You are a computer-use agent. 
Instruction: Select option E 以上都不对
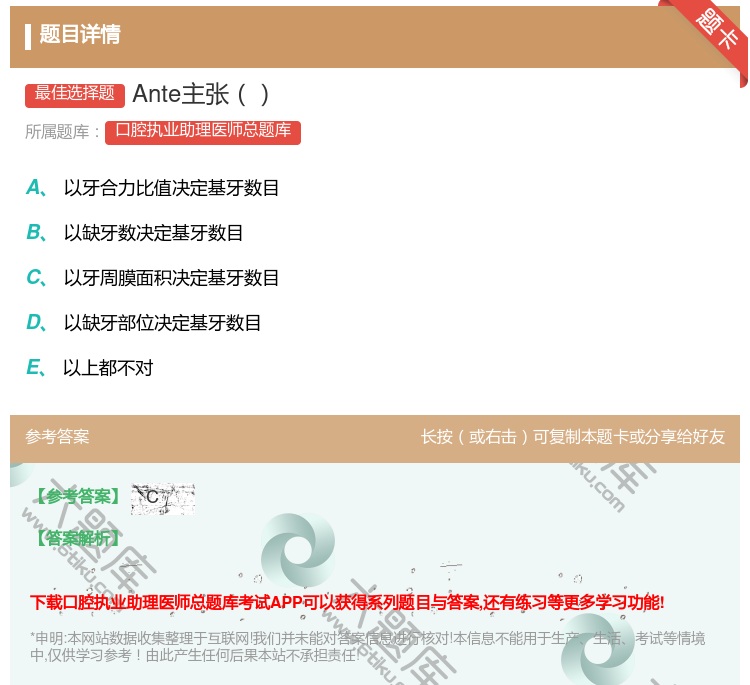tap(89, 367)
